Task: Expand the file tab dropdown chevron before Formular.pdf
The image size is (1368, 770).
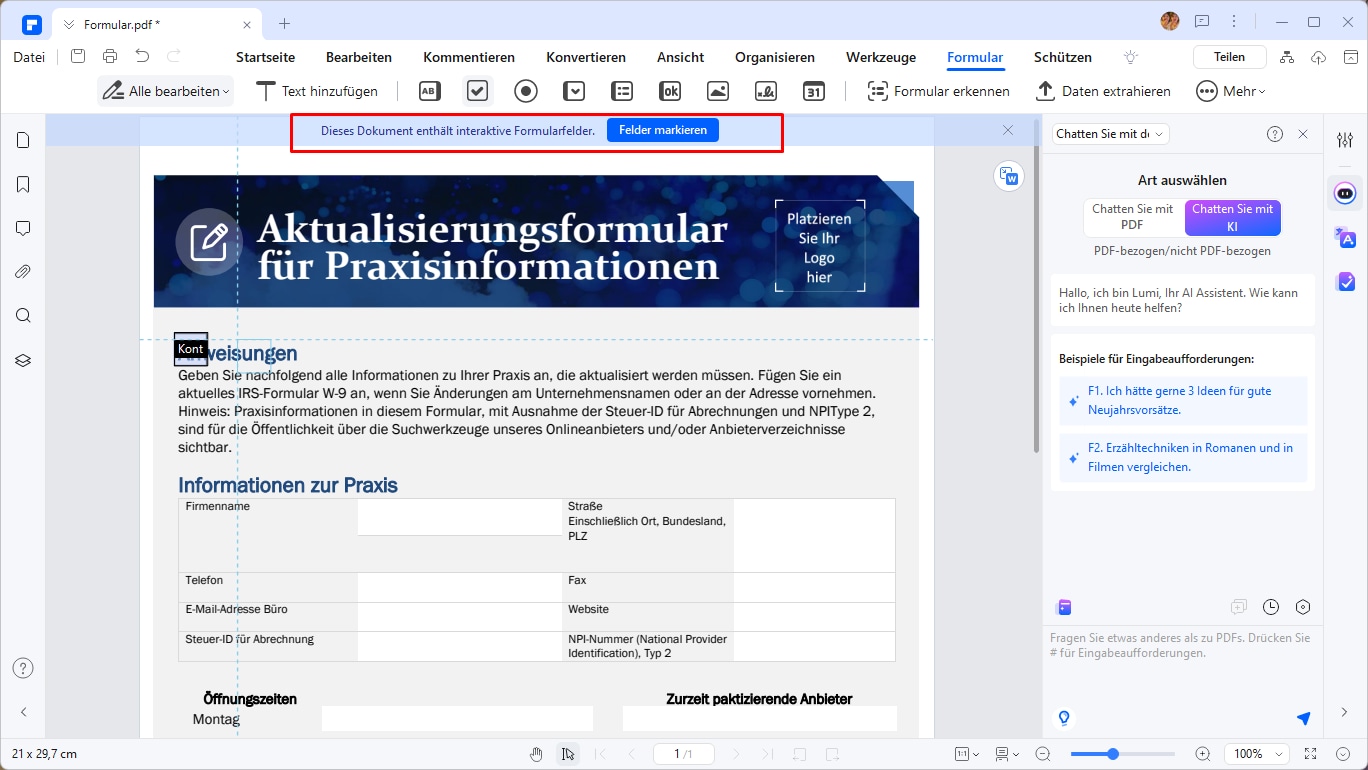Action: [68, 23]
